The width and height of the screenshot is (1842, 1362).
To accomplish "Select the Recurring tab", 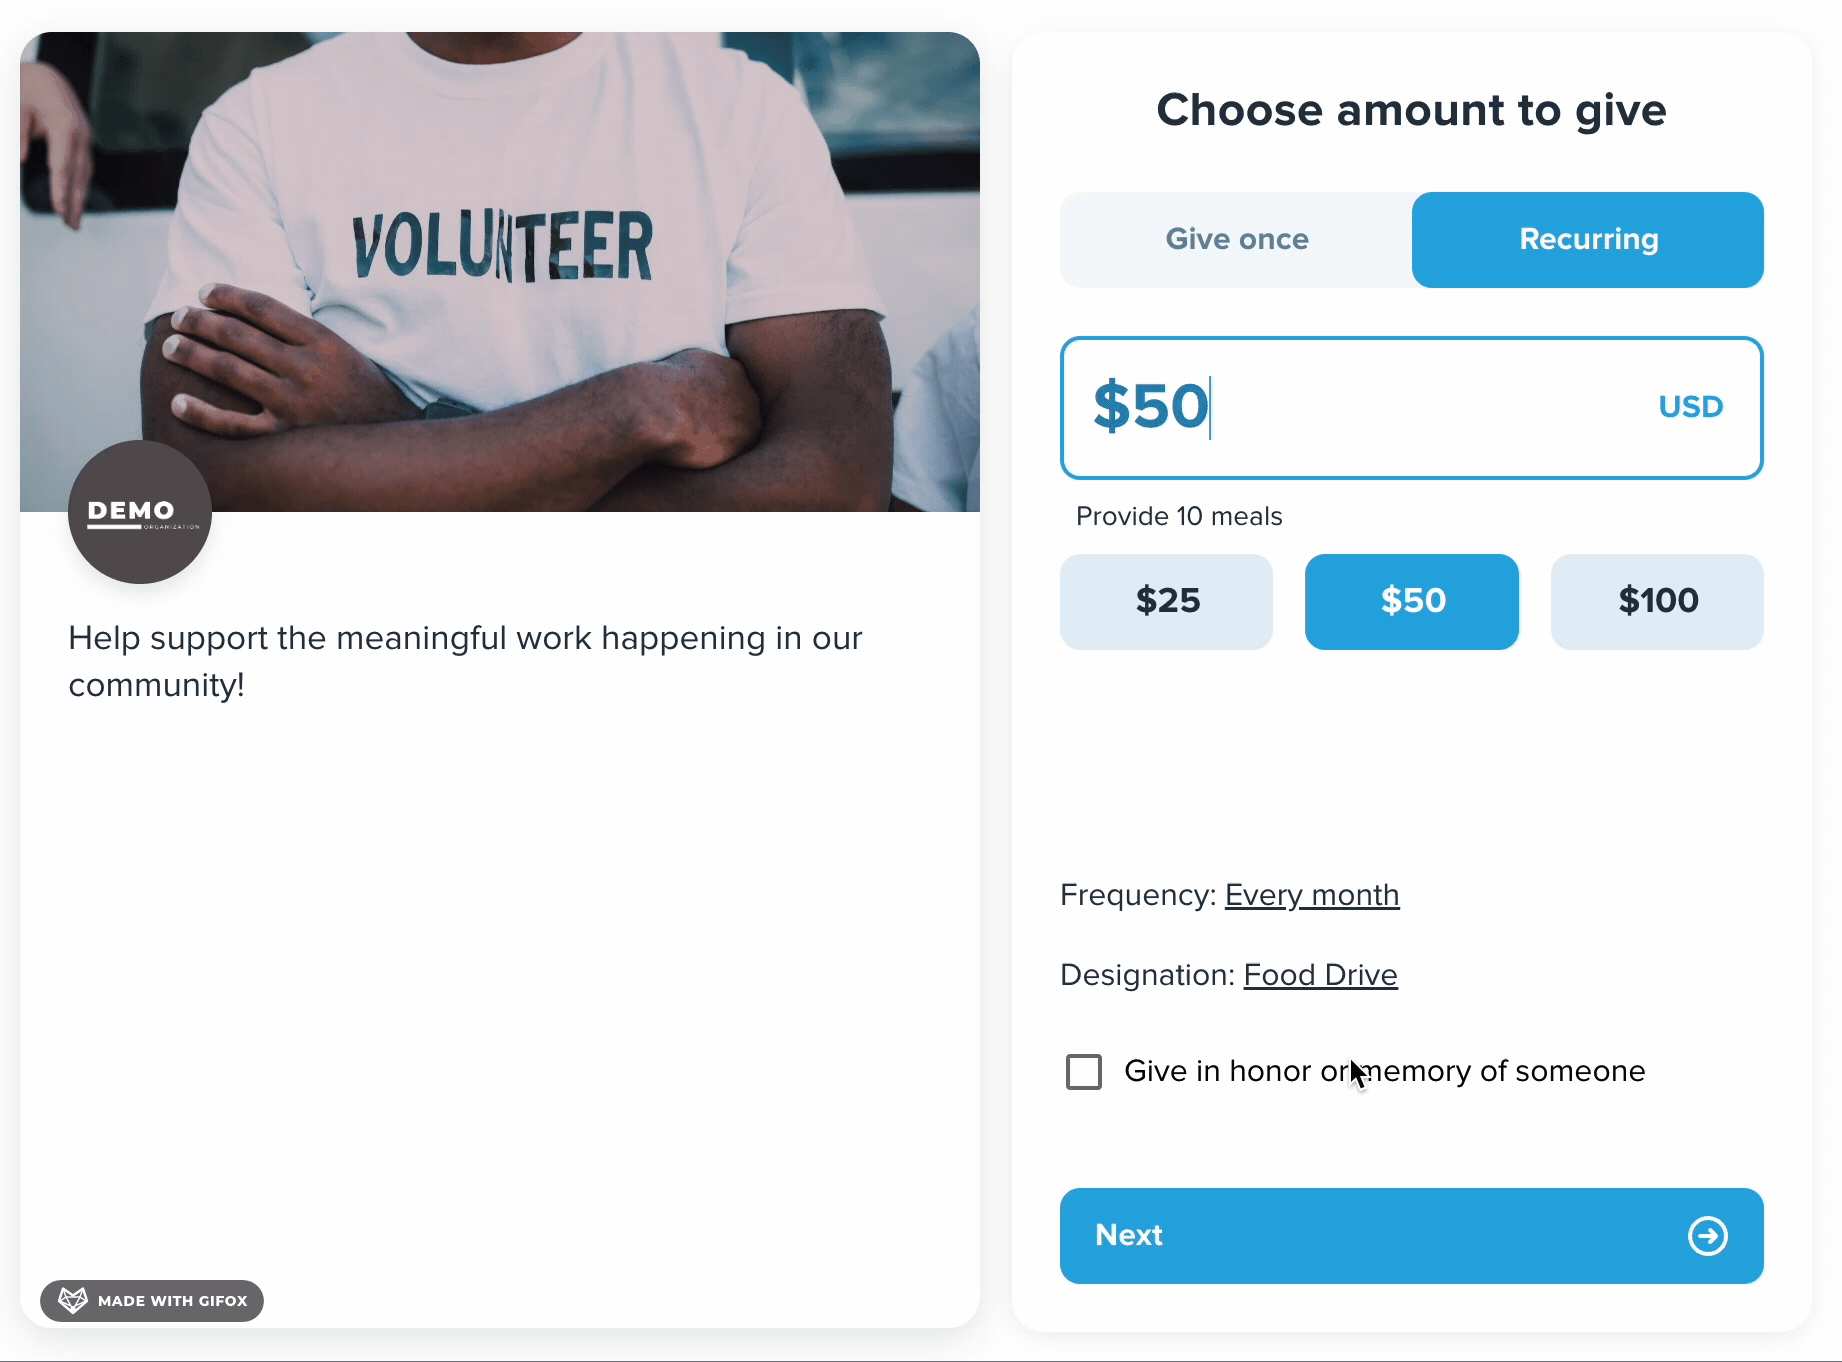I will click(1588, 240).
